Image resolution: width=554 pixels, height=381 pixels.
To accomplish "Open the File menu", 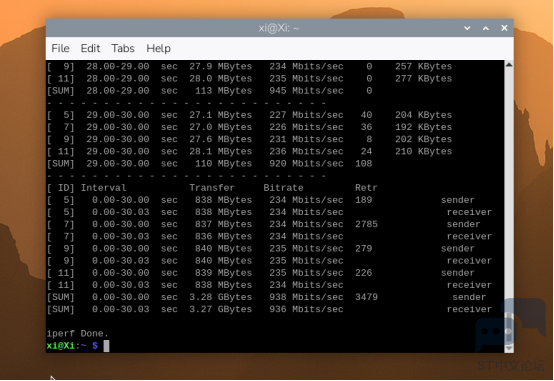I will click(x=60, y=48).
